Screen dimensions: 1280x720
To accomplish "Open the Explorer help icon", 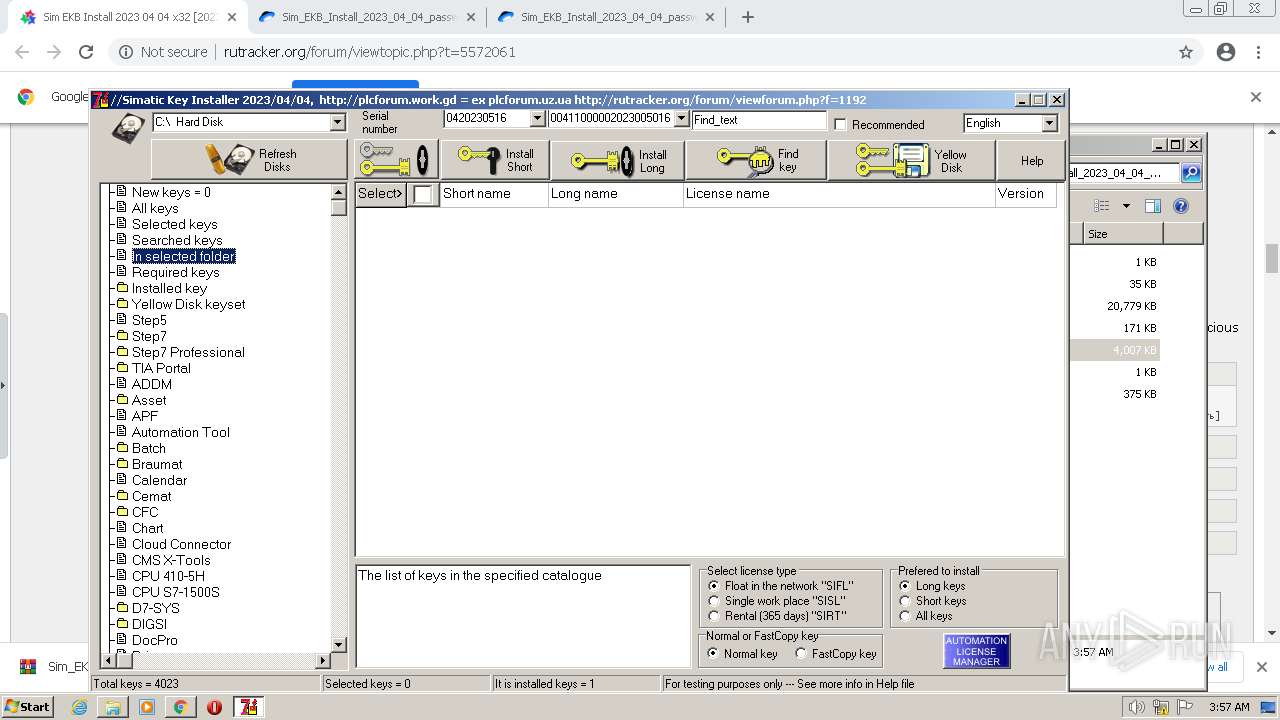I will click(x=1181, y=206).
